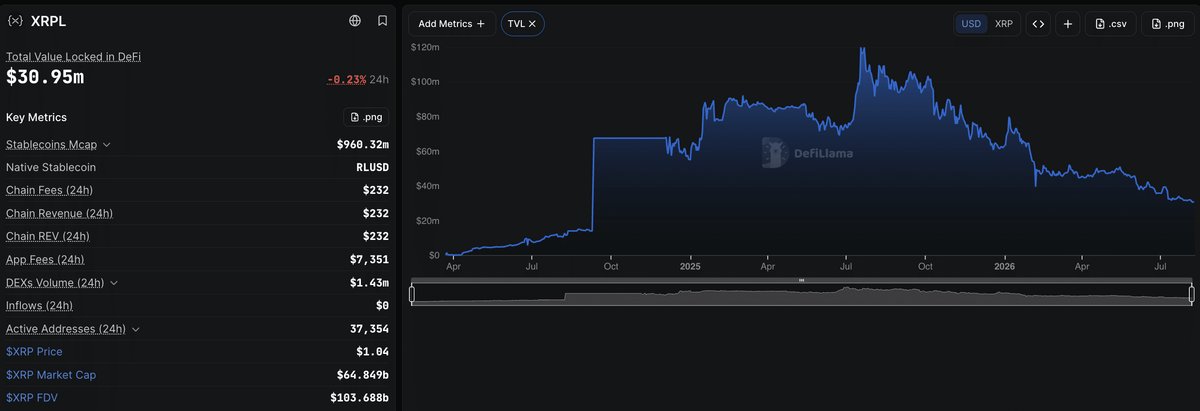Click the $103.688b FDV value
The height and width of the screenshot is (411, 1200).
coord(360,397)
